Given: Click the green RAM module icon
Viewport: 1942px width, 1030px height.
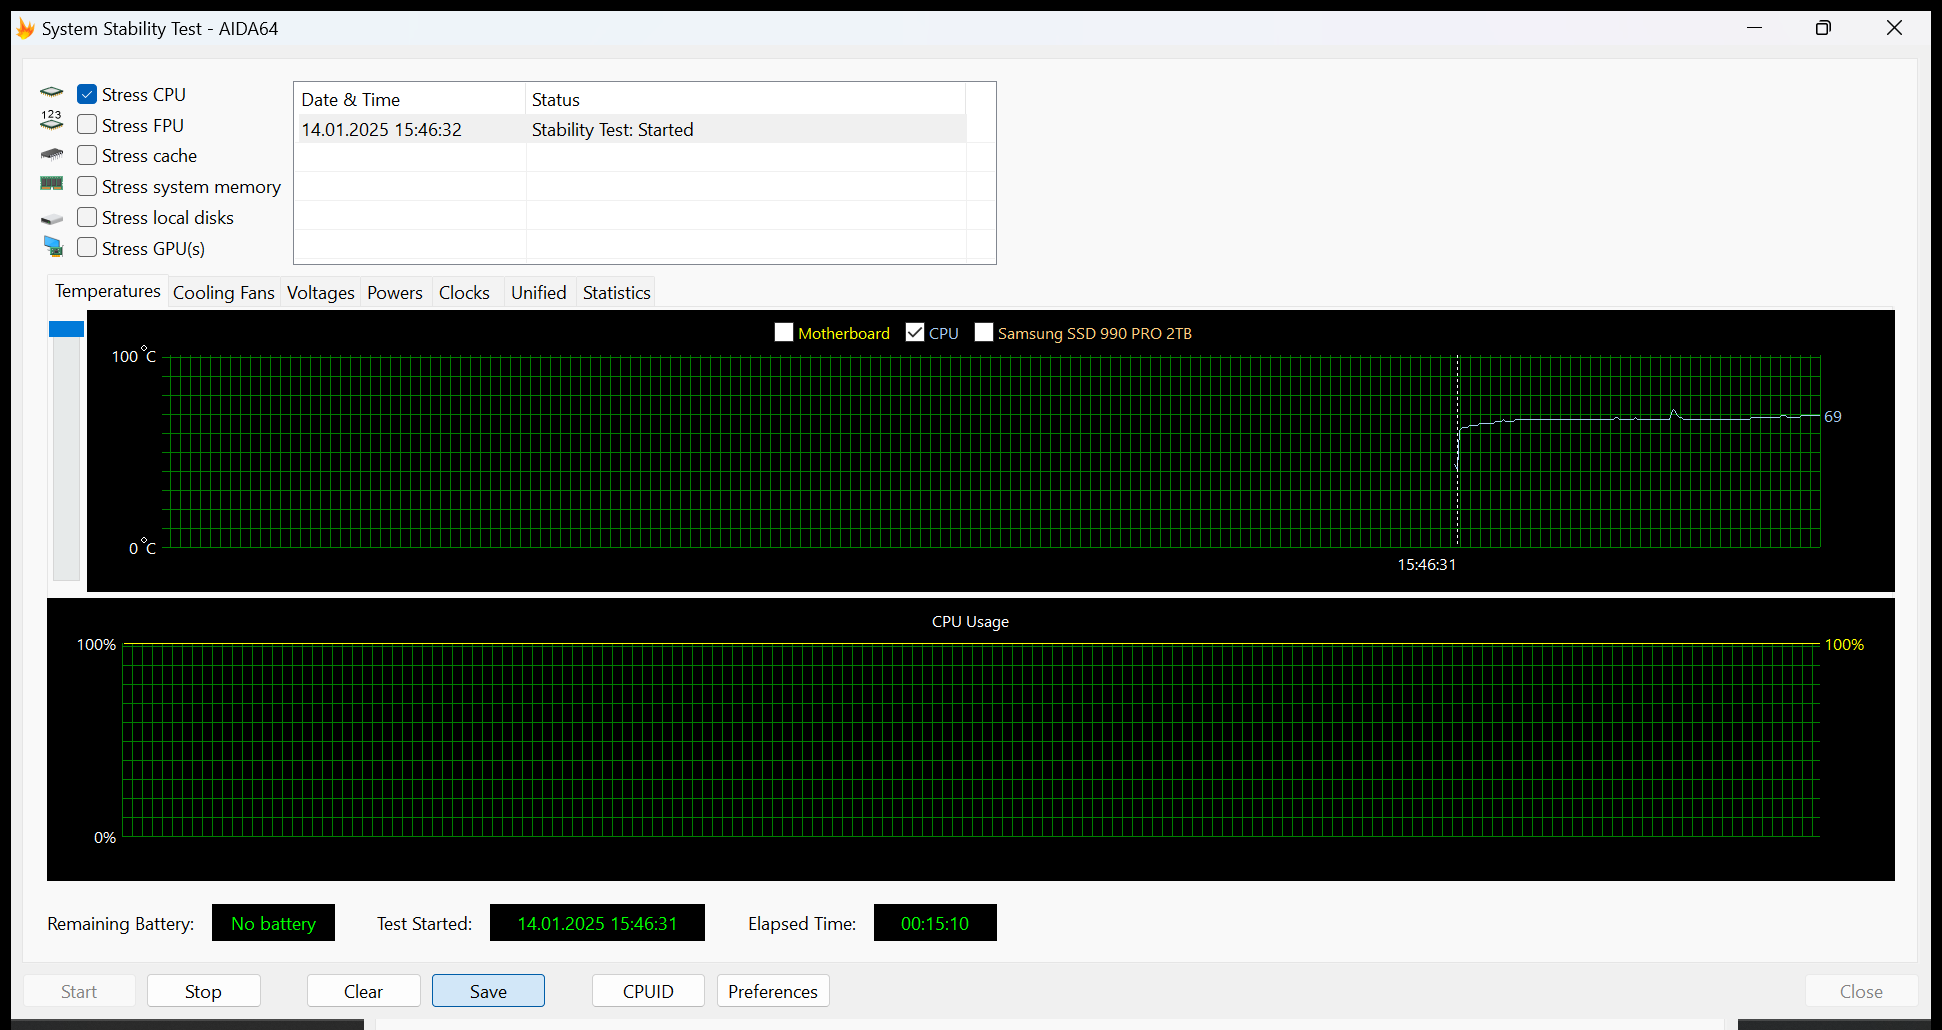Looking at the screenshot, I should (52, 183).
